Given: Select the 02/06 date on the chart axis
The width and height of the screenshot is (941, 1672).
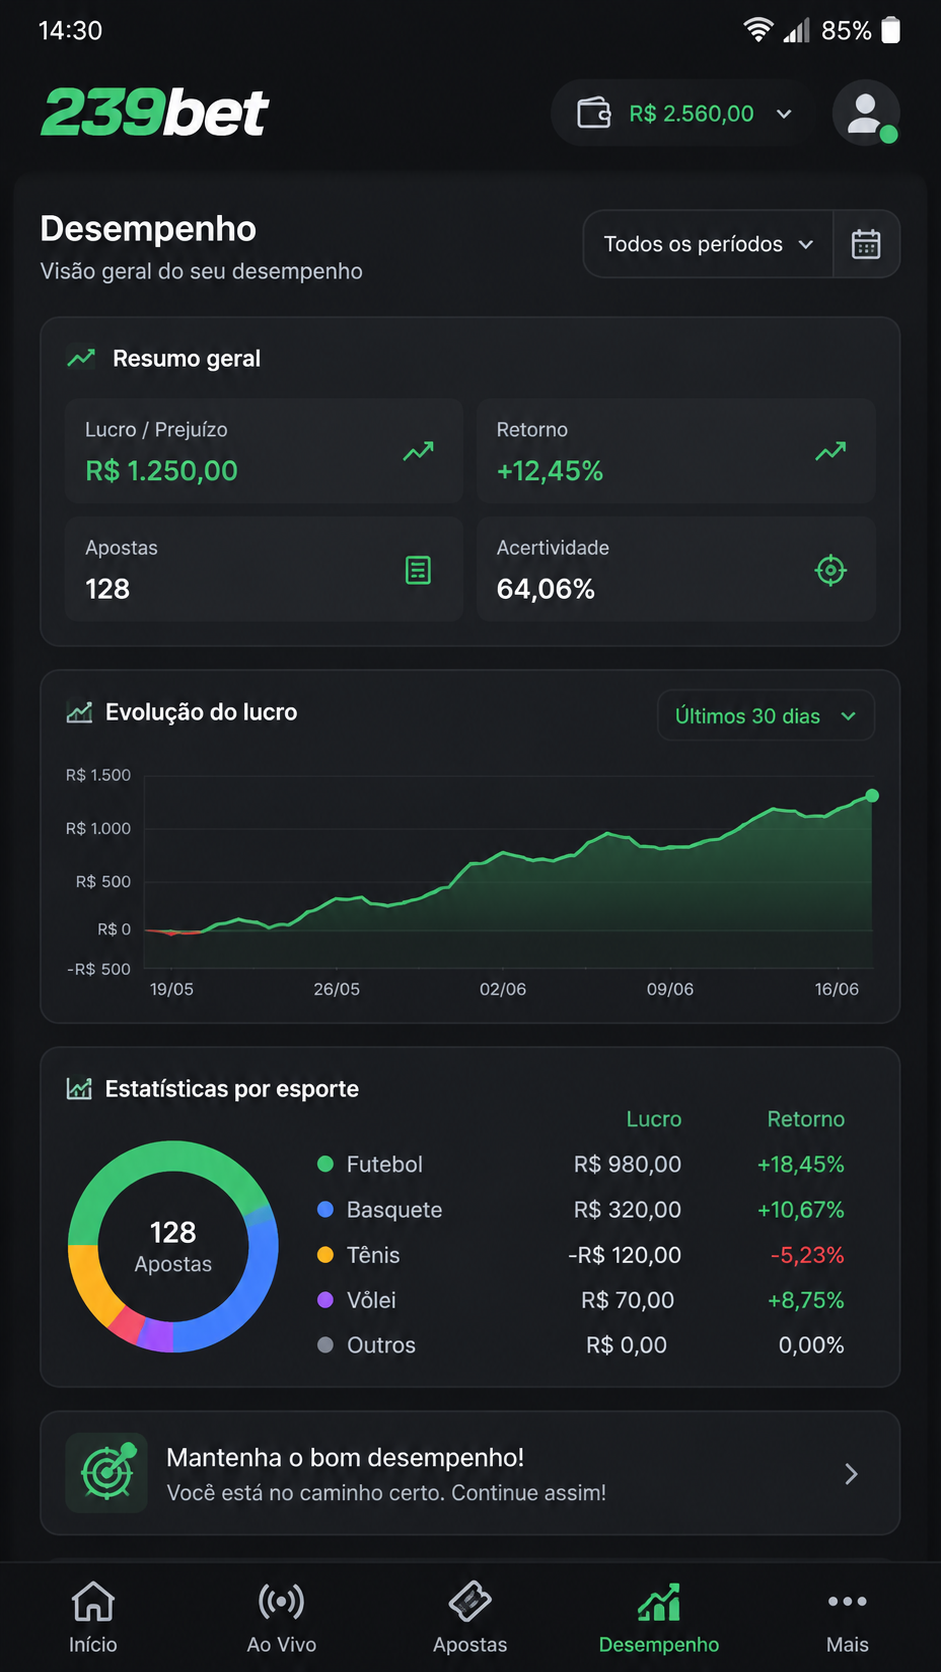Looking at the screenshot, I should click(x=502, y=989).
